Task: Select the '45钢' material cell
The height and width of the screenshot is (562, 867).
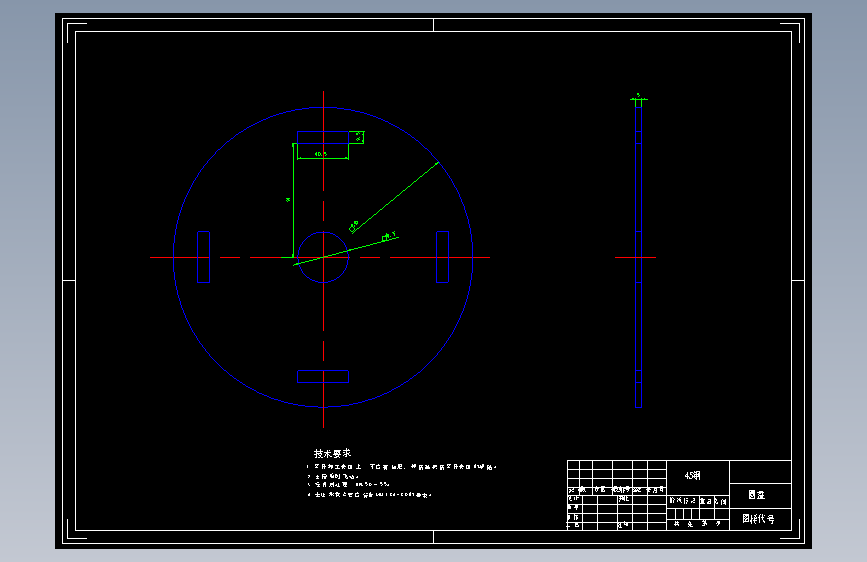Action: pyautogui.click(x=698, y=476)
